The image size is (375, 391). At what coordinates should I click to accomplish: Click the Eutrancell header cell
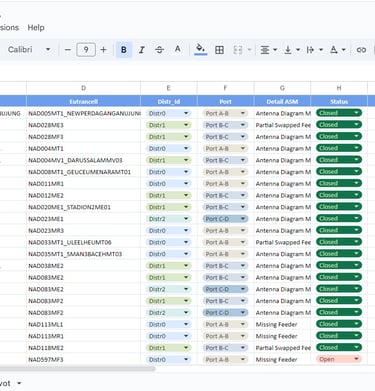(83, 101)
